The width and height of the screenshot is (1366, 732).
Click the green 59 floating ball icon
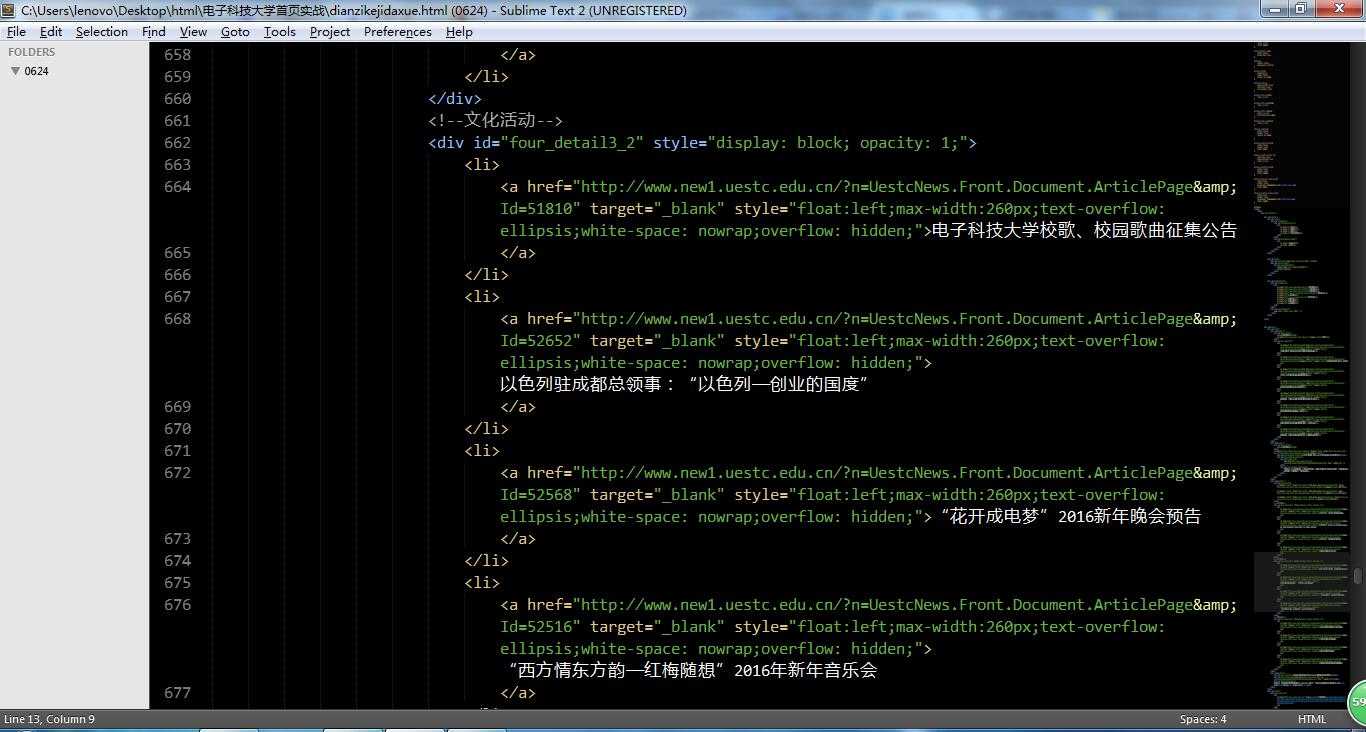pyautogui.click(x=1357, y=702)
